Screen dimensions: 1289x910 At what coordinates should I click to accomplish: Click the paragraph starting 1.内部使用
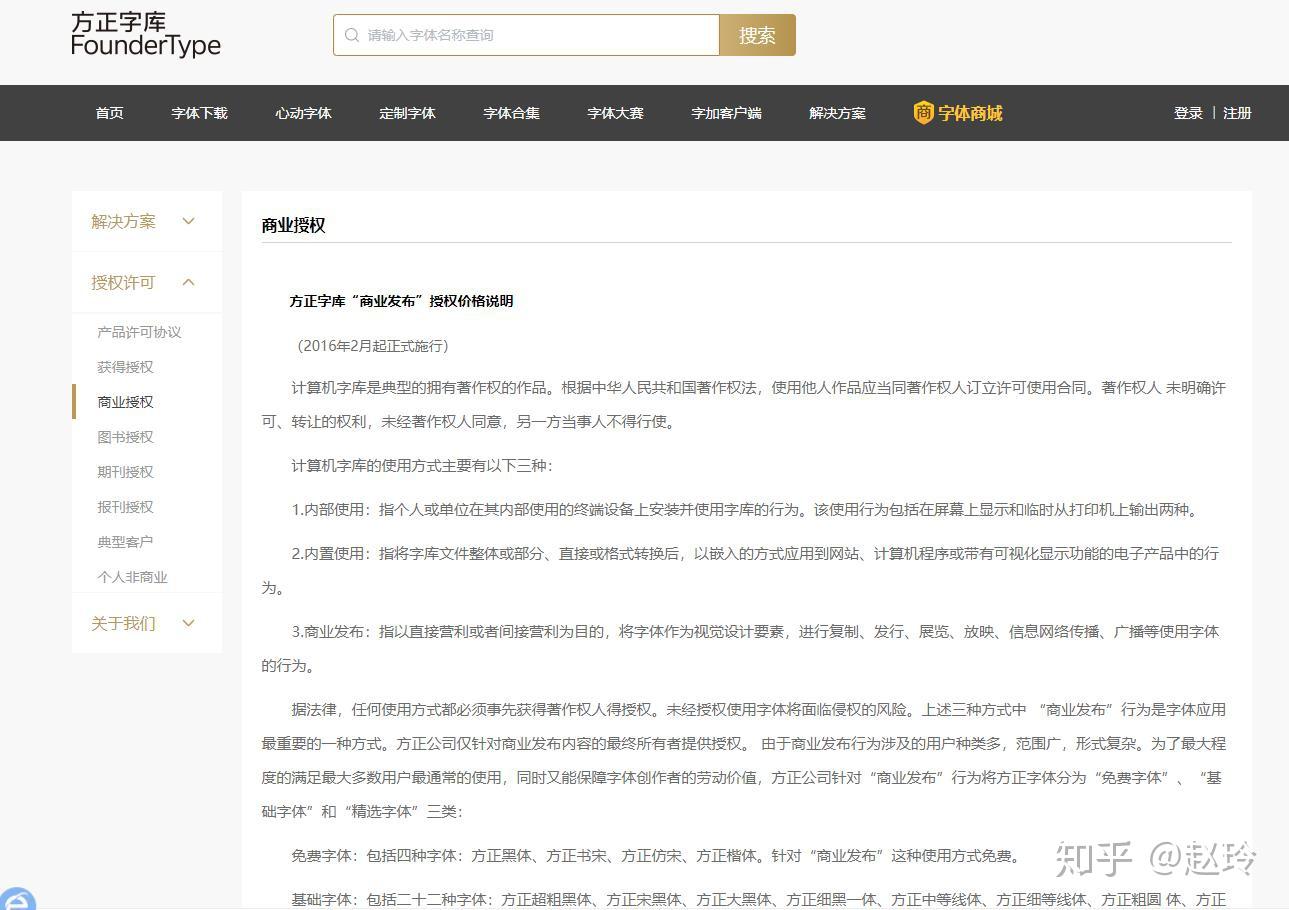746,510
